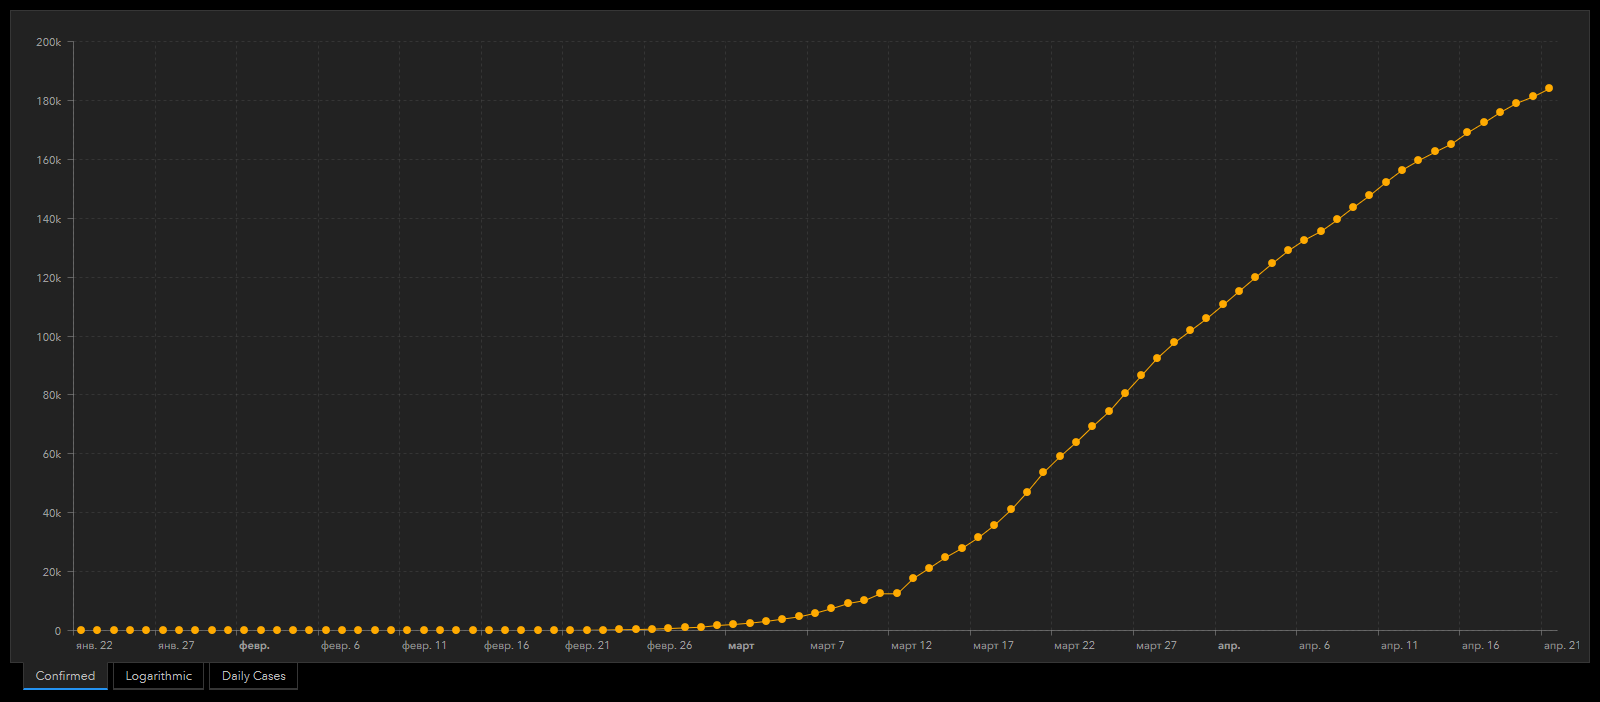
Task: Click the 40k y-axis label
Action: click(52, 513)
